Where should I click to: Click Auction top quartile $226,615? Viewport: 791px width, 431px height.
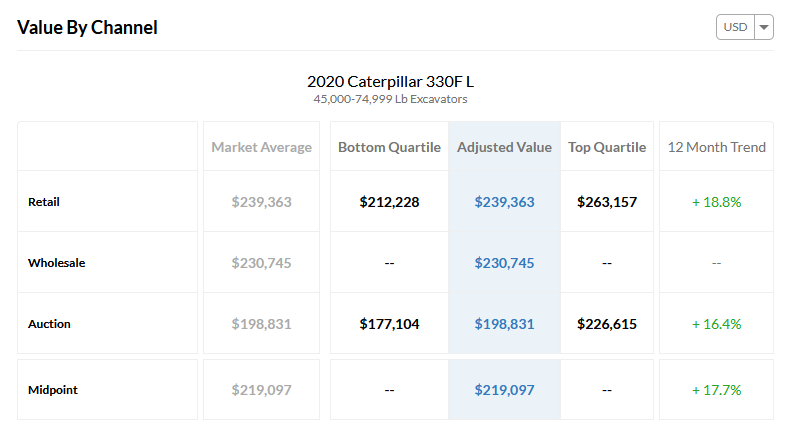[x=607, y=324]
